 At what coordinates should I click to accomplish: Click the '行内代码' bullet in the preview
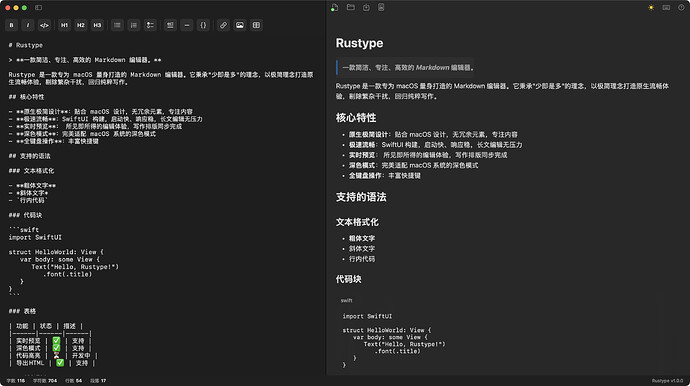[362, 259]
